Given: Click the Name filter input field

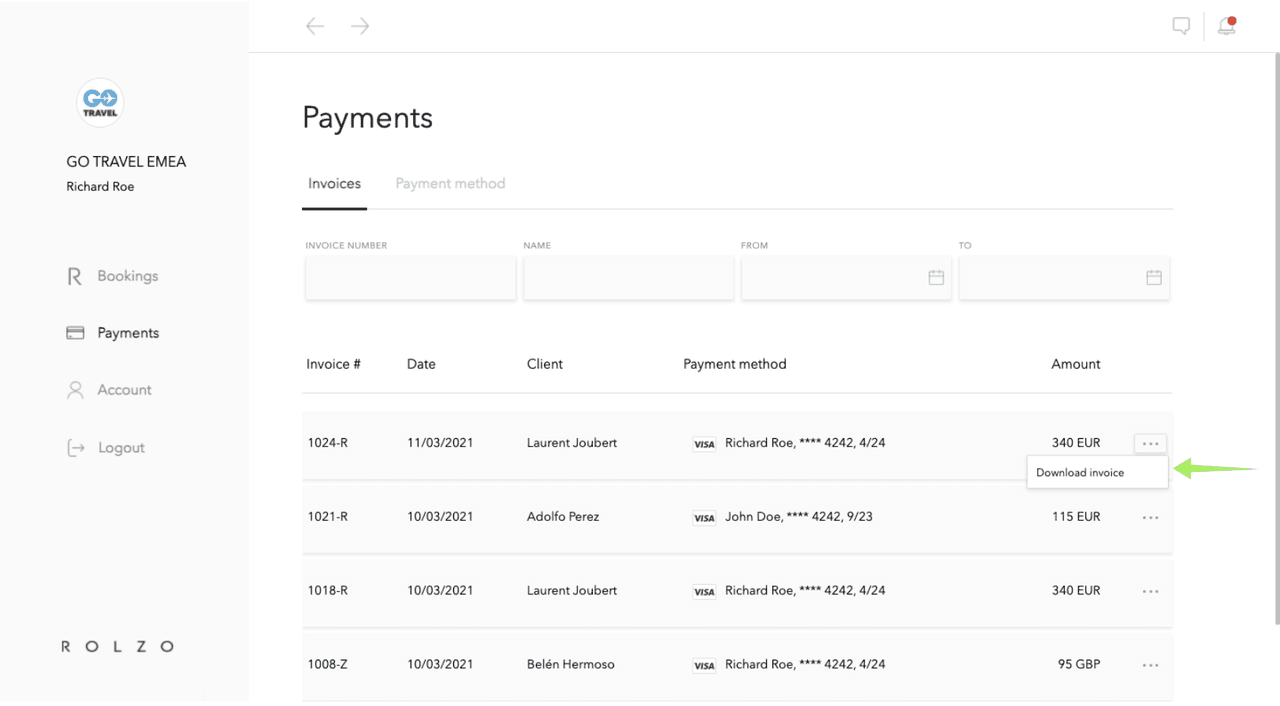Looking at the screenshot, I should 628,278.
